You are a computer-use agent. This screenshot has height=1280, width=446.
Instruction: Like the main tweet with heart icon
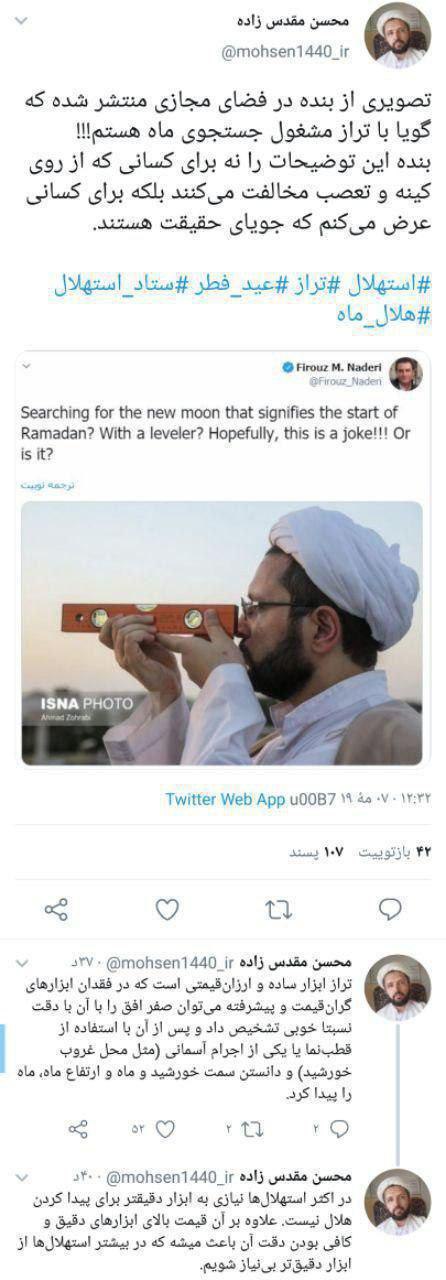click(168, 909)
